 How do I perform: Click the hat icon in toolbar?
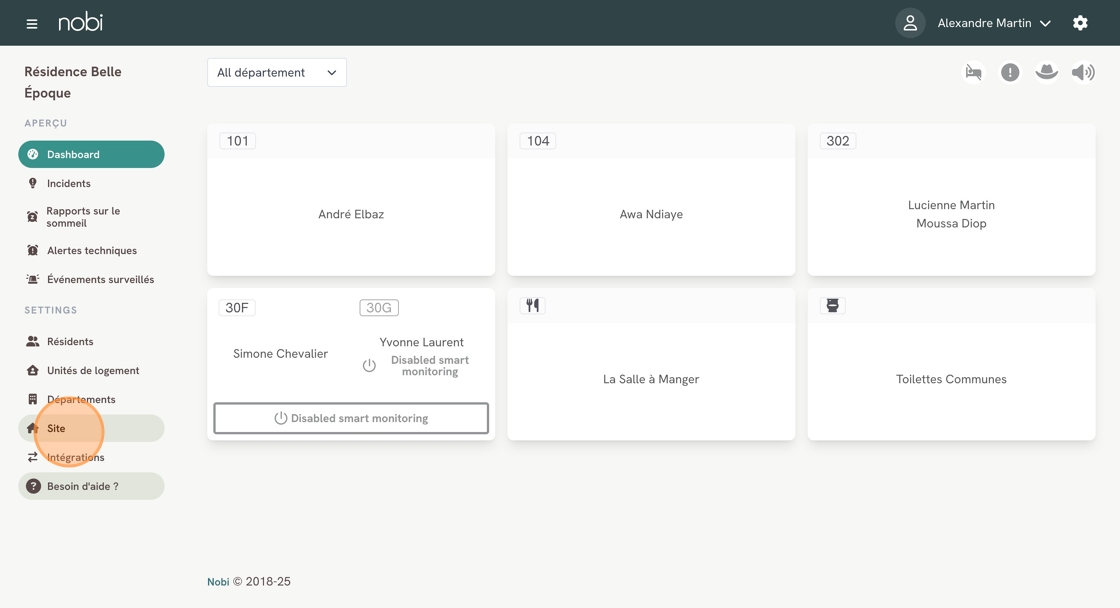[x=1046, y=72]
